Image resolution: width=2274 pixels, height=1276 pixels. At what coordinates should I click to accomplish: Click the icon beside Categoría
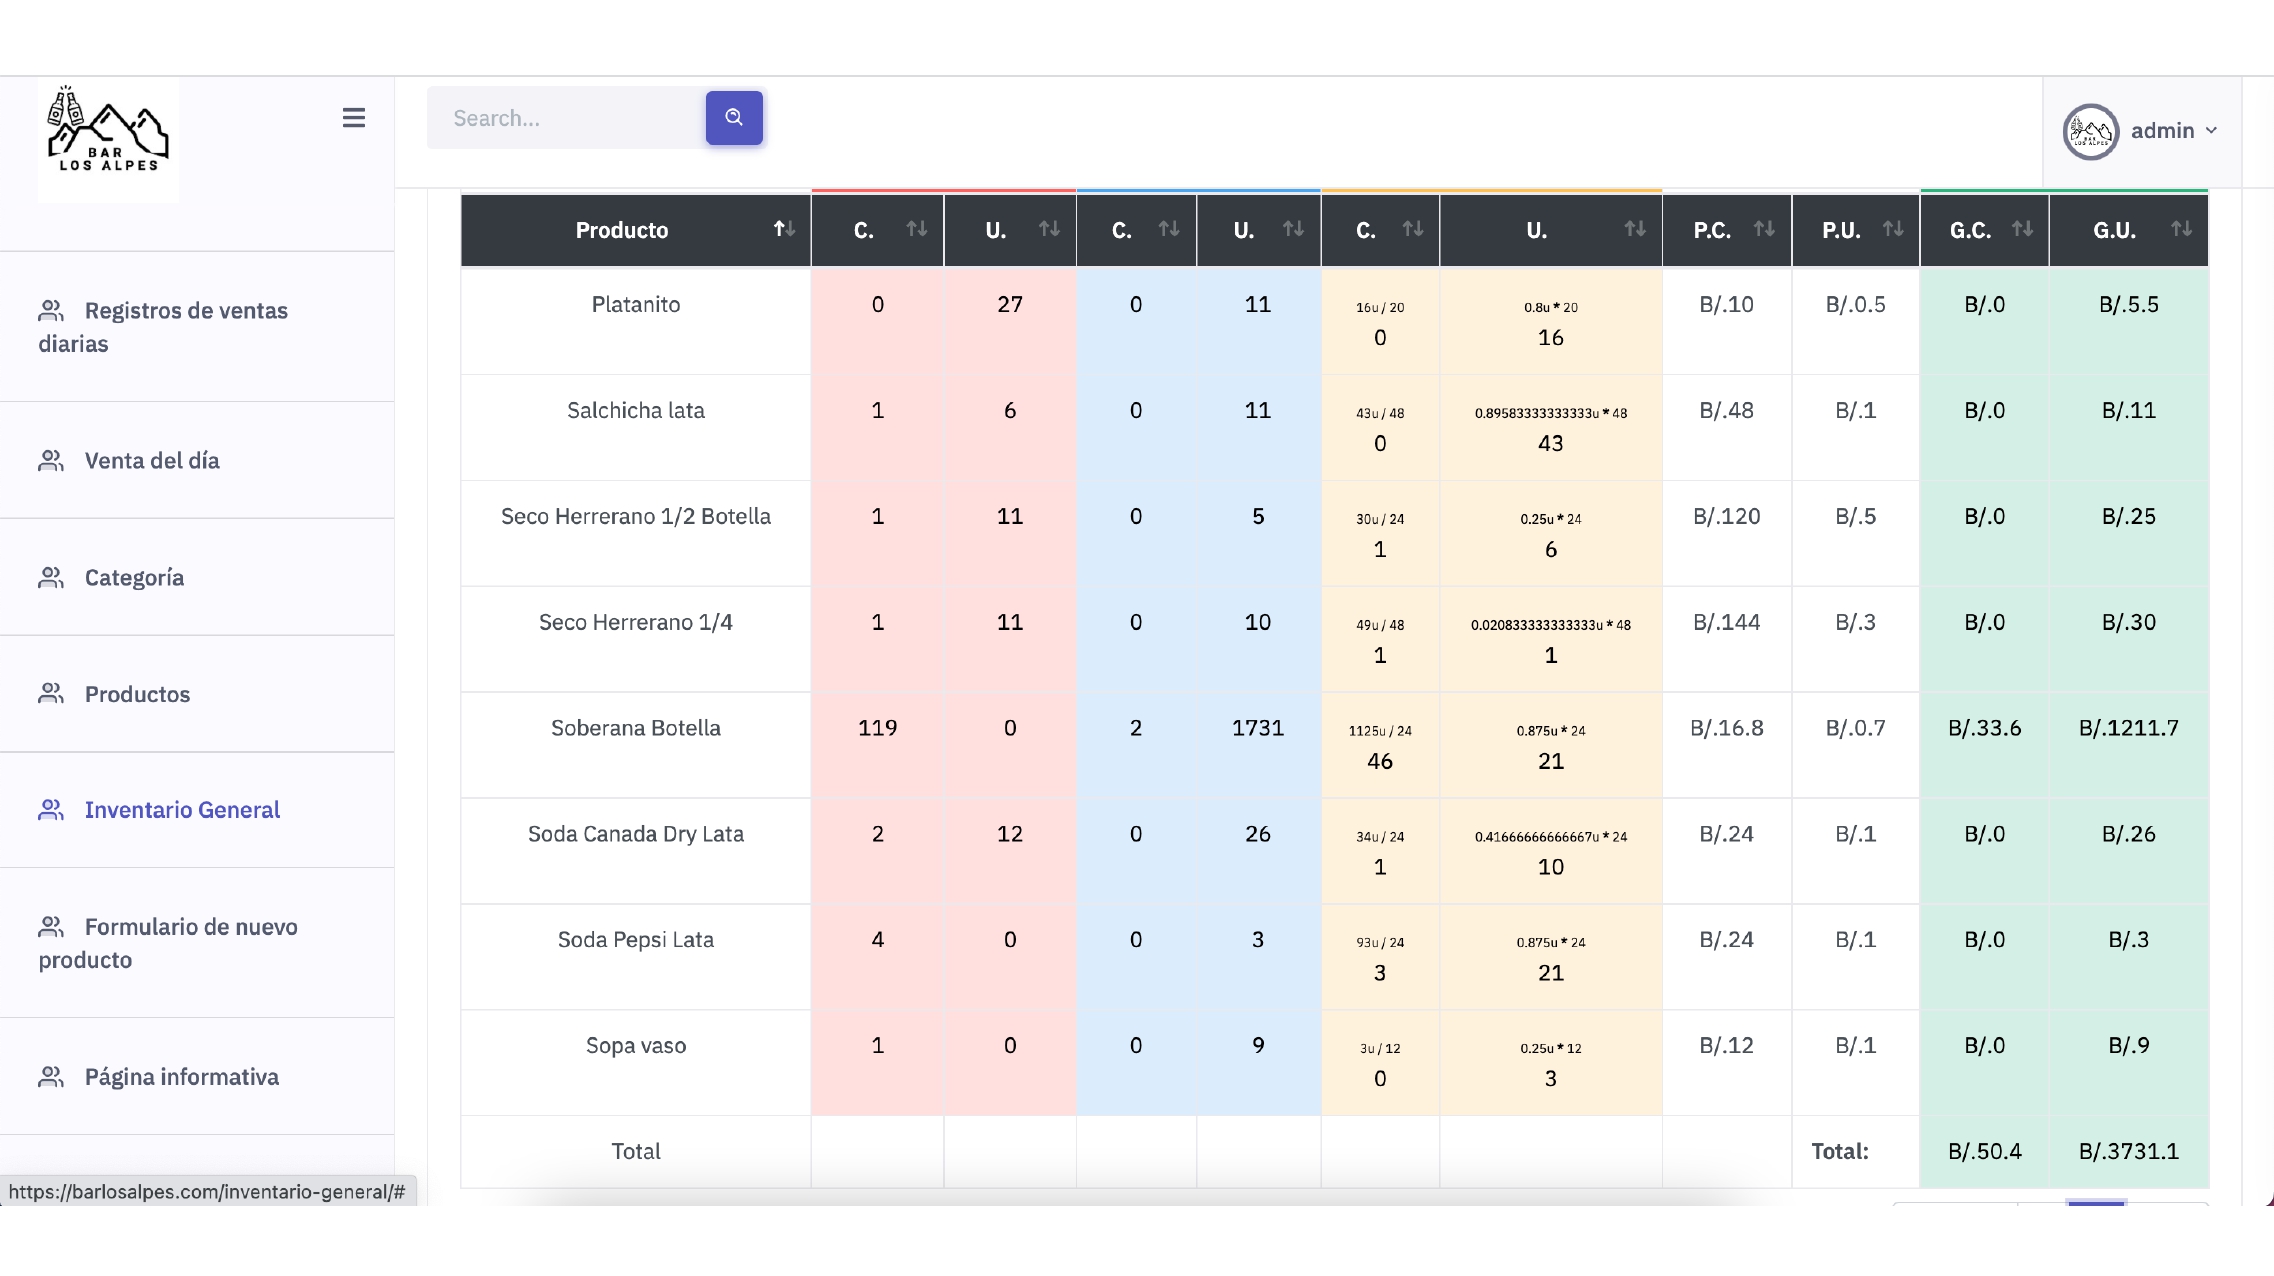51,578
